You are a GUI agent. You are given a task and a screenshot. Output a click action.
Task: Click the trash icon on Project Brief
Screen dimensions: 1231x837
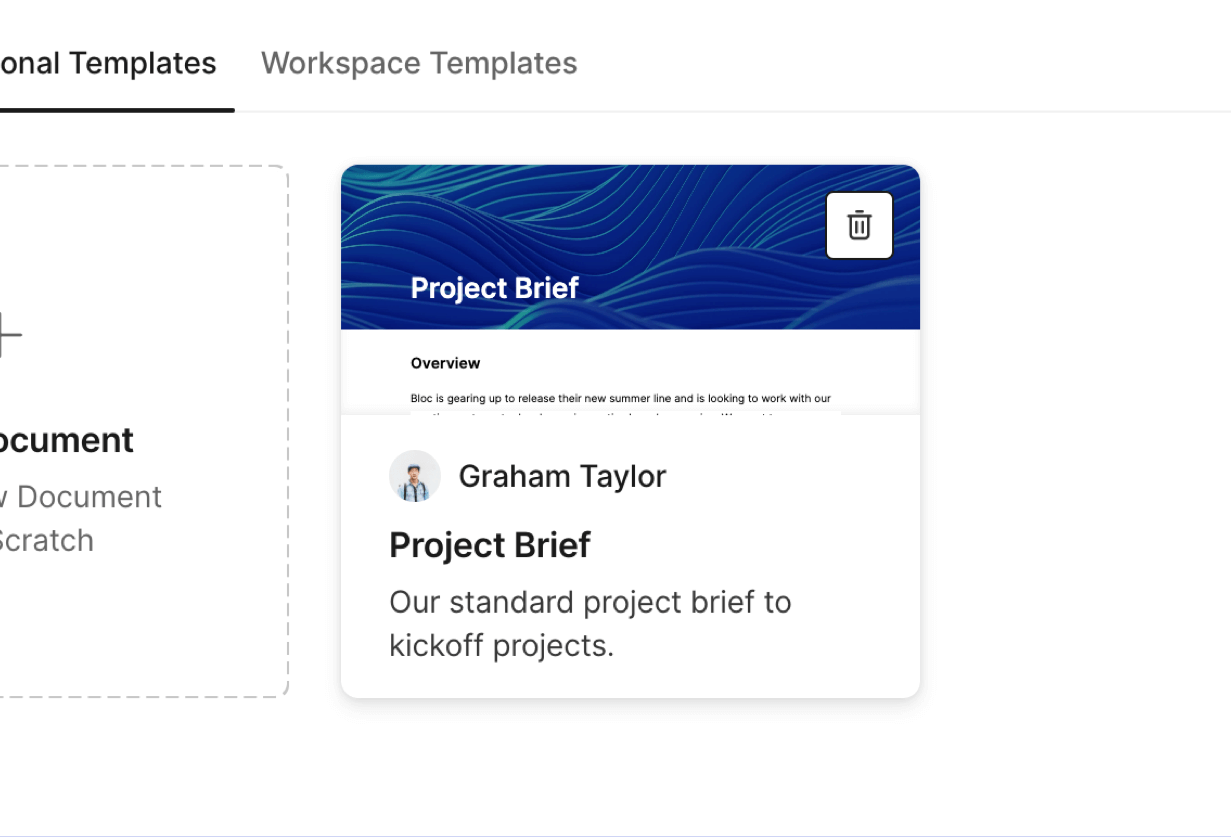(x=859, y=225)
